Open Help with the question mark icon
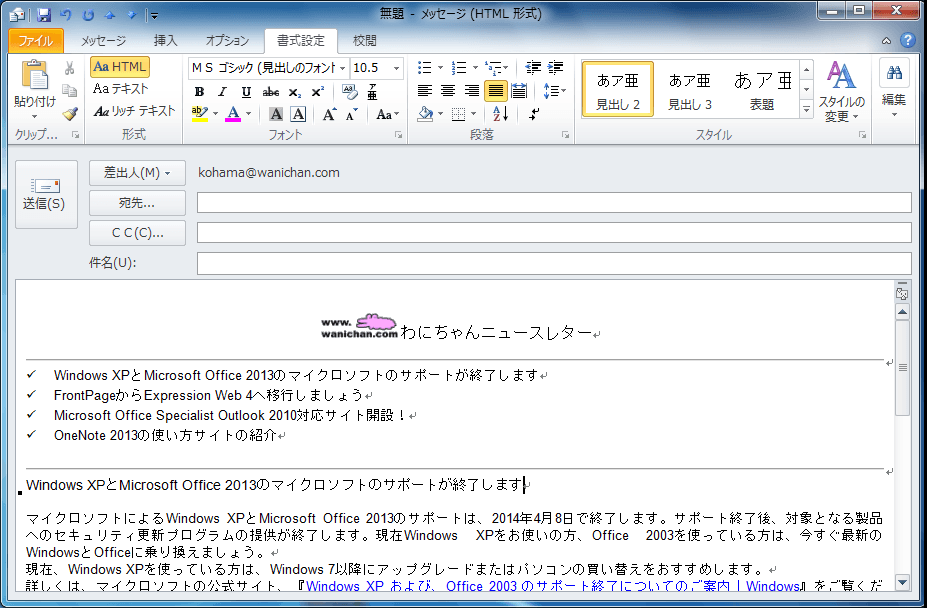The width and height of the screenshot is (927, 608). [907, 40]
